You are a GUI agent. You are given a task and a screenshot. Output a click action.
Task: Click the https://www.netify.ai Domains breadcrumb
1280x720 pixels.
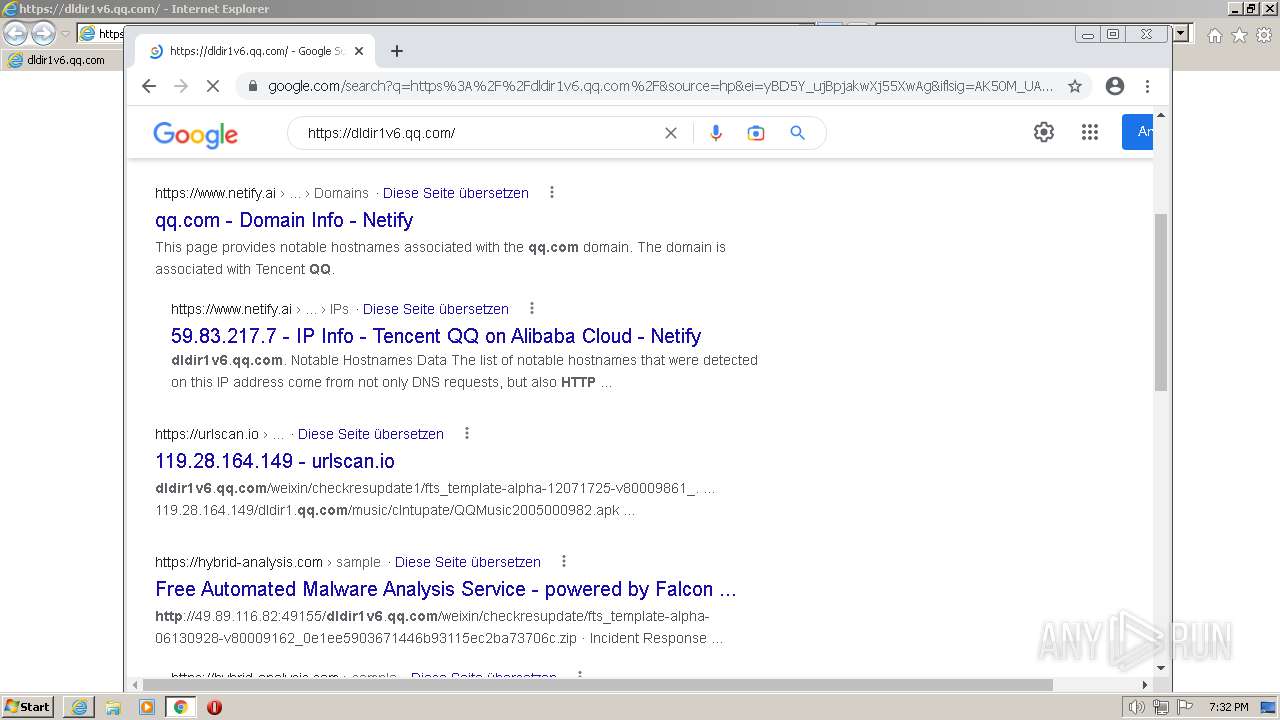[x=262, y=193]
